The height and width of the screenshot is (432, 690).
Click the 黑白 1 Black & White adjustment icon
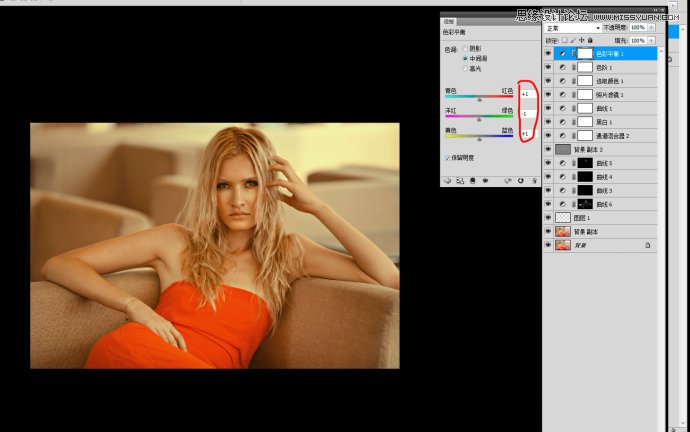562,122
